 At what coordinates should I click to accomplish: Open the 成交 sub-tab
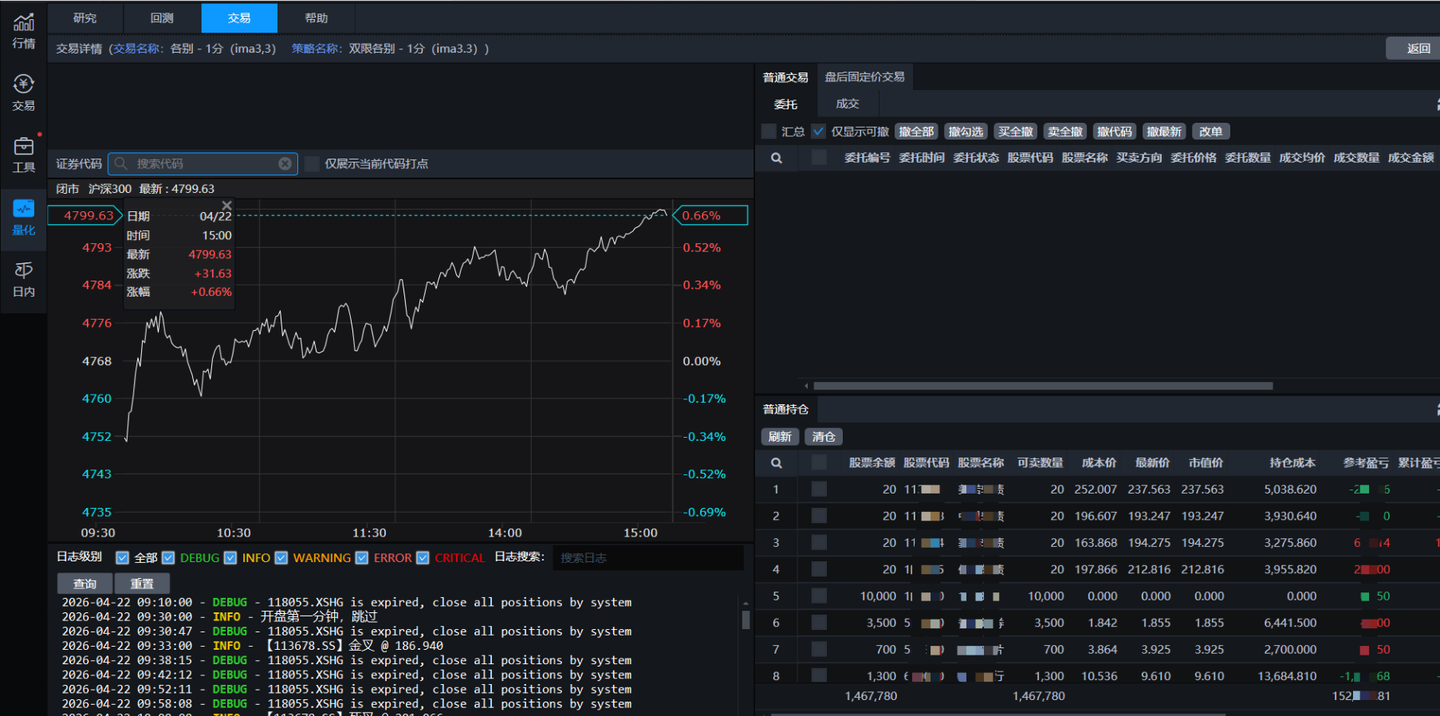coord(847,104)
